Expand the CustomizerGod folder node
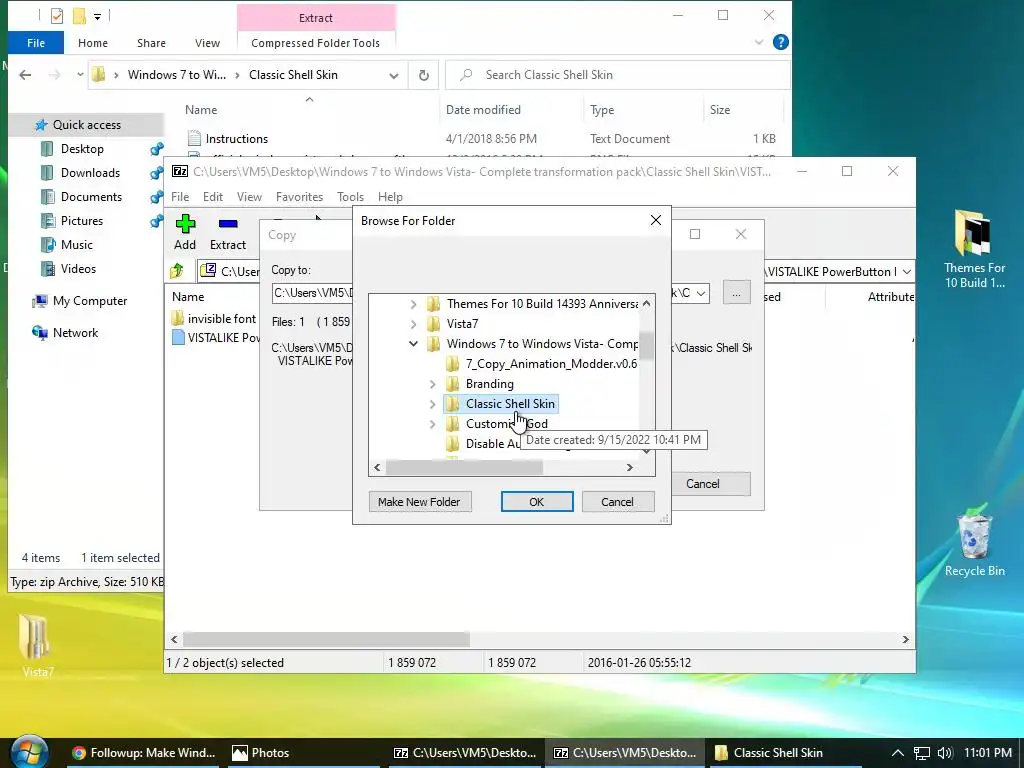This screenshot has width=1024, height=768. pos(432,424)
